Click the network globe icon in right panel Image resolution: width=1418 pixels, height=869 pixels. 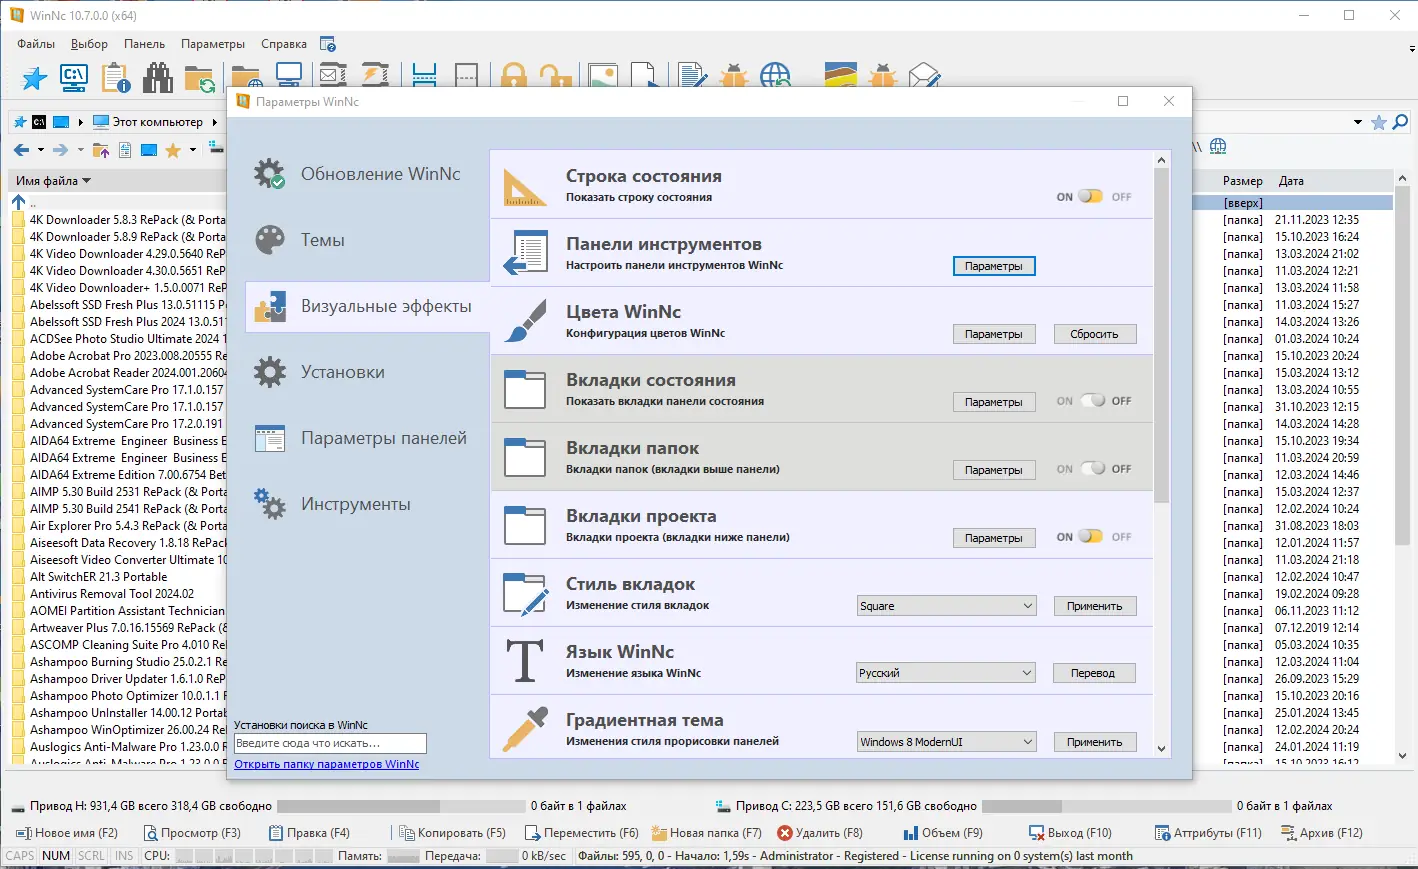tap(1218, 147)
